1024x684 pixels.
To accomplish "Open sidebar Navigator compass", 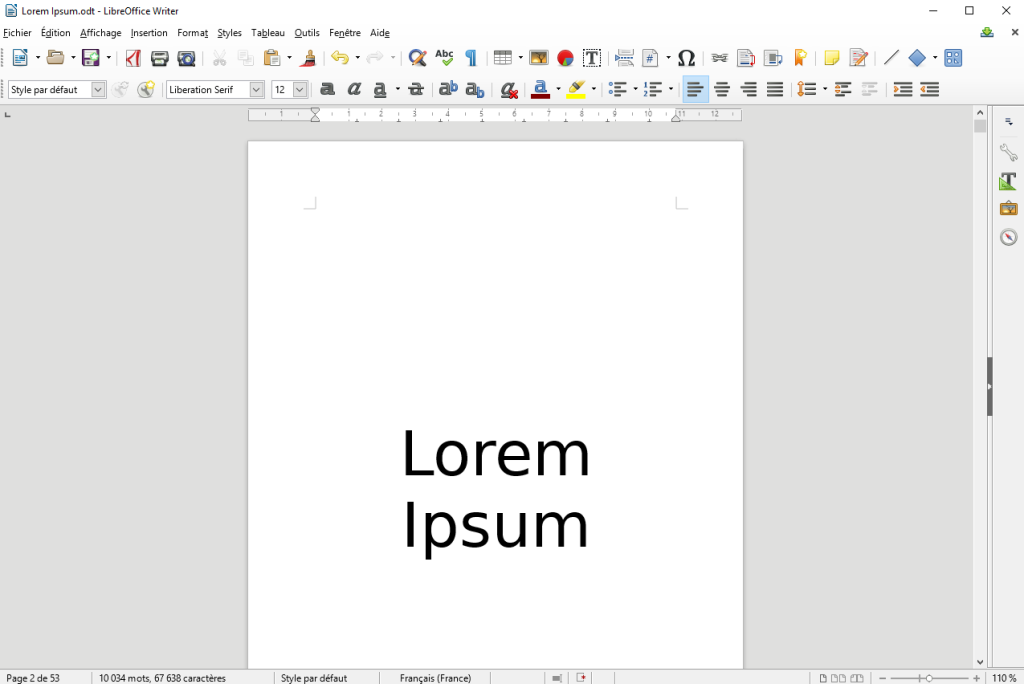I will point(1008,237).
